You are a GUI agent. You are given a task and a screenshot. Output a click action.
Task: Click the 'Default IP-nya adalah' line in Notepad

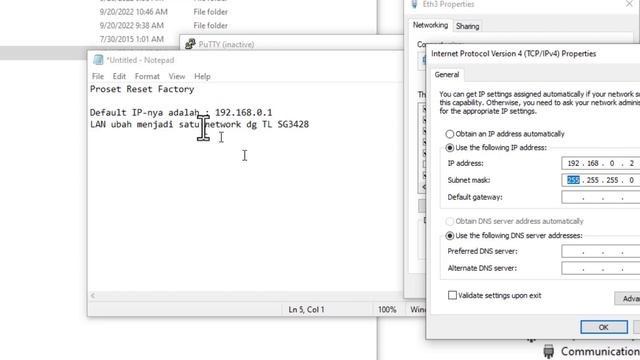tap(181, 113)
